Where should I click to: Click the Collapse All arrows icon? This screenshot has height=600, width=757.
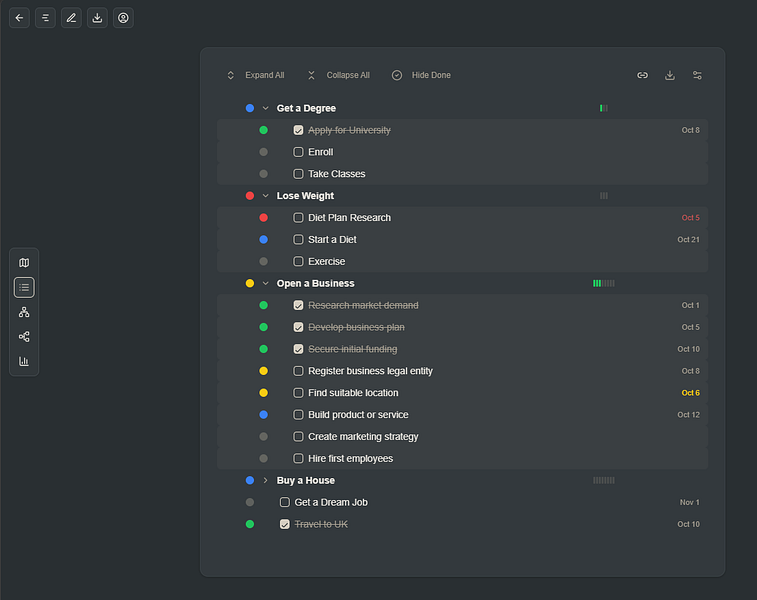(311, 75)
